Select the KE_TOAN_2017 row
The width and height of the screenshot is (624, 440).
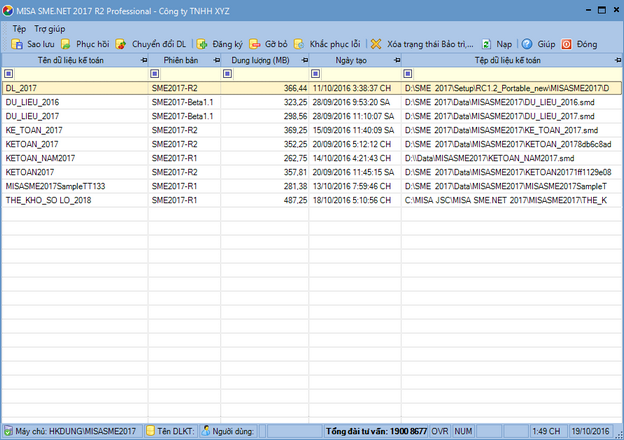pyautogui.click(x=312, y=130)
